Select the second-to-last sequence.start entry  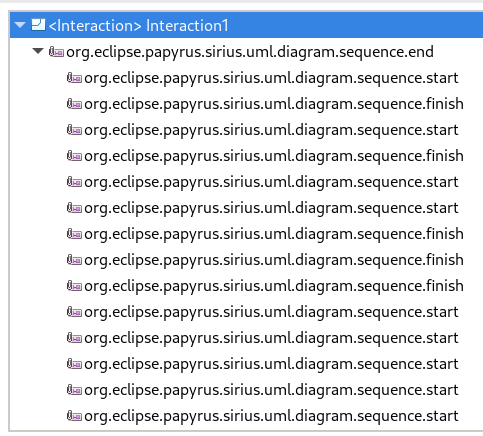click(271, 390)
